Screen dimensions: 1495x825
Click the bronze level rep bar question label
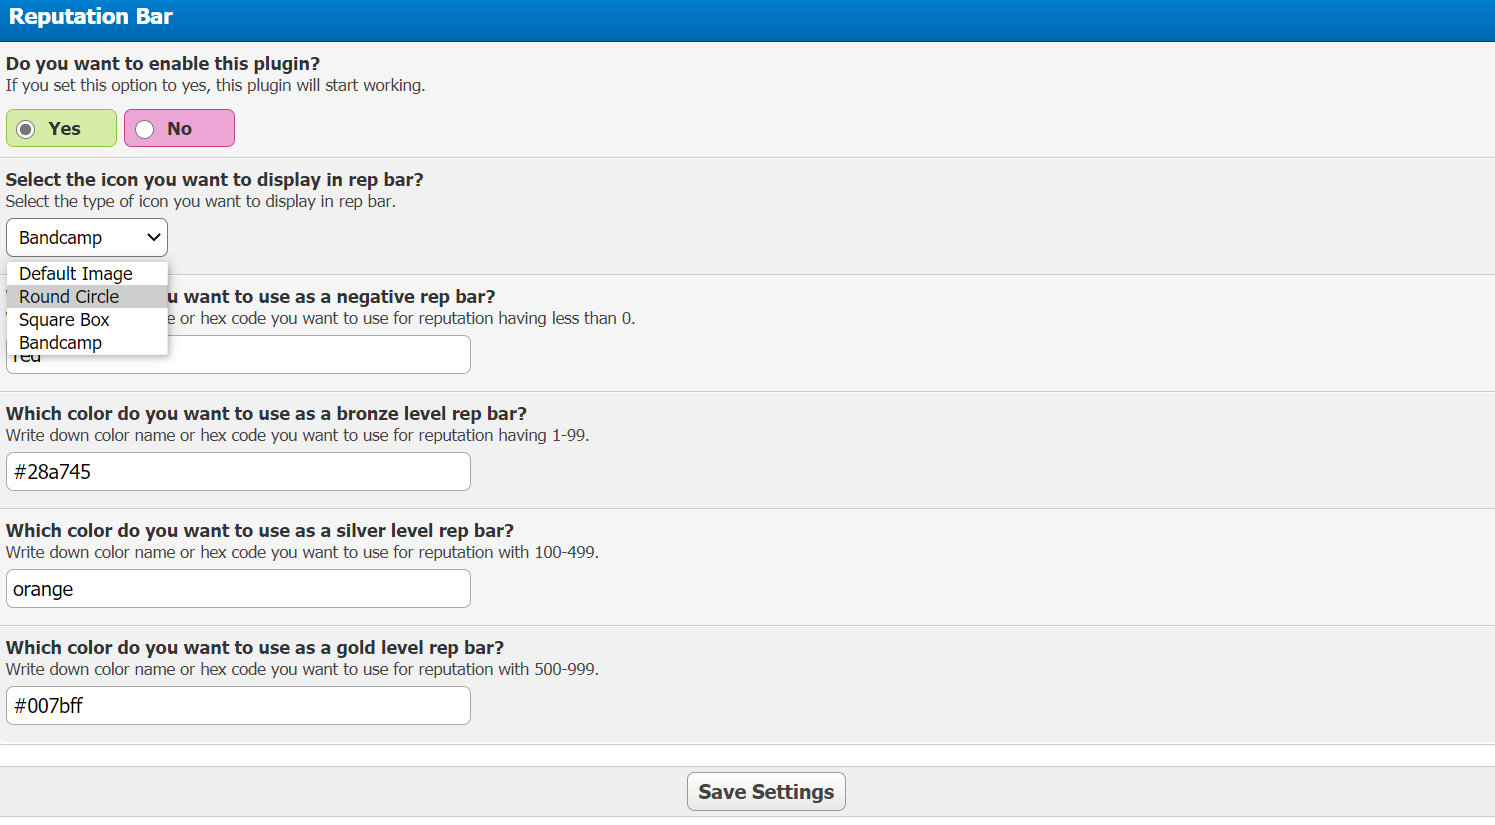(x=266, y=414)
